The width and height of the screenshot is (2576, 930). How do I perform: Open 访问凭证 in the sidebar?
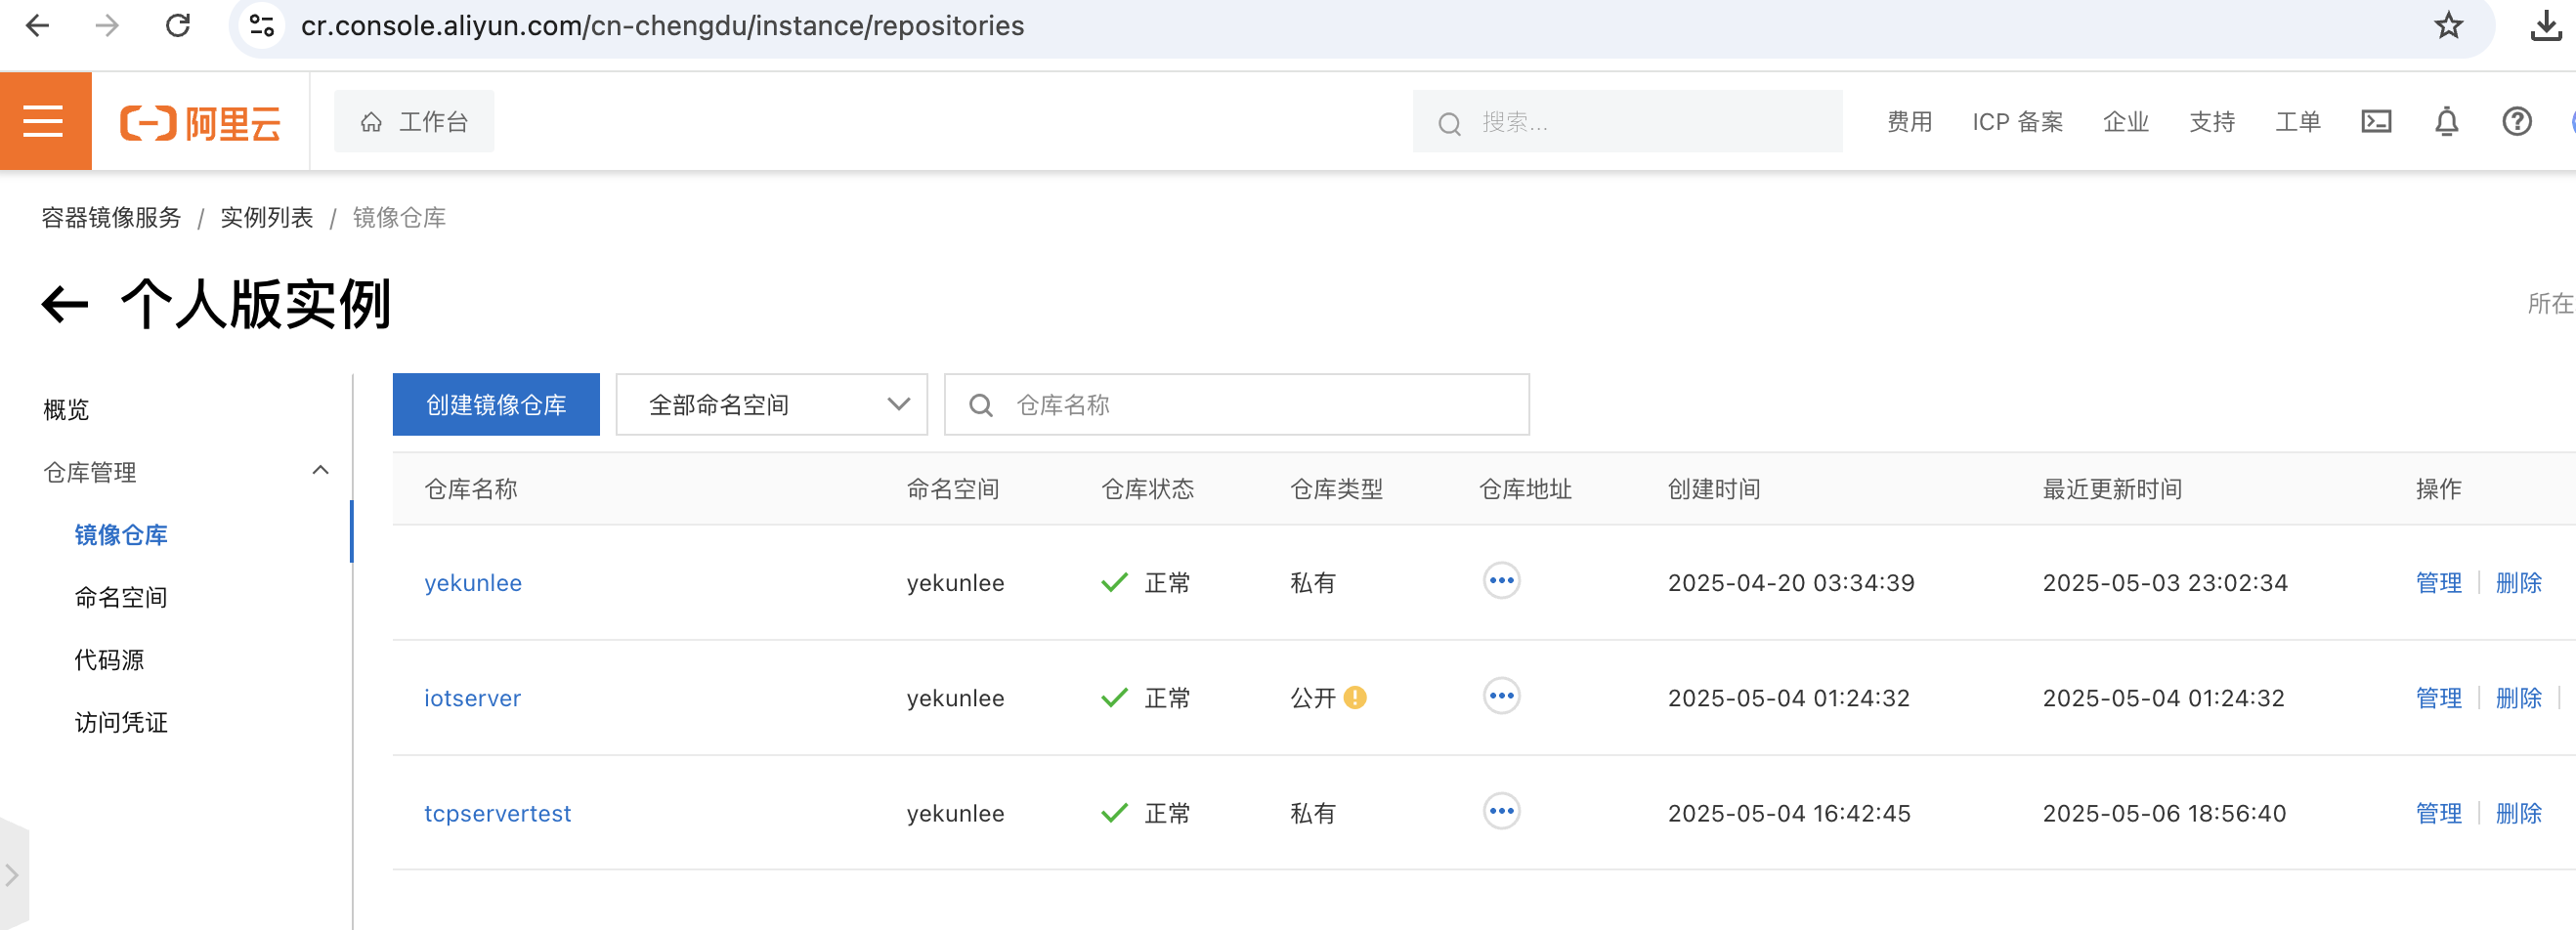121,722
